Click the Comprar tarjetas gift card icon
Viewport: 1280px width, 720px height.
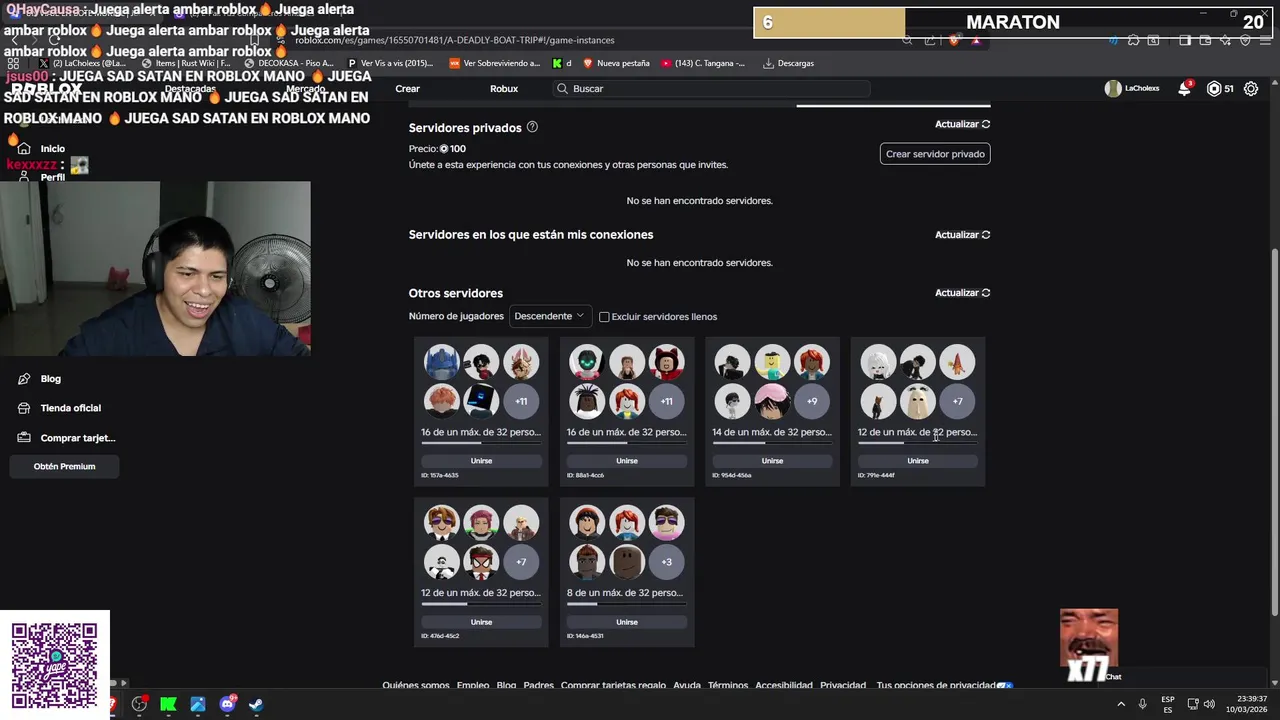[24, 437]
